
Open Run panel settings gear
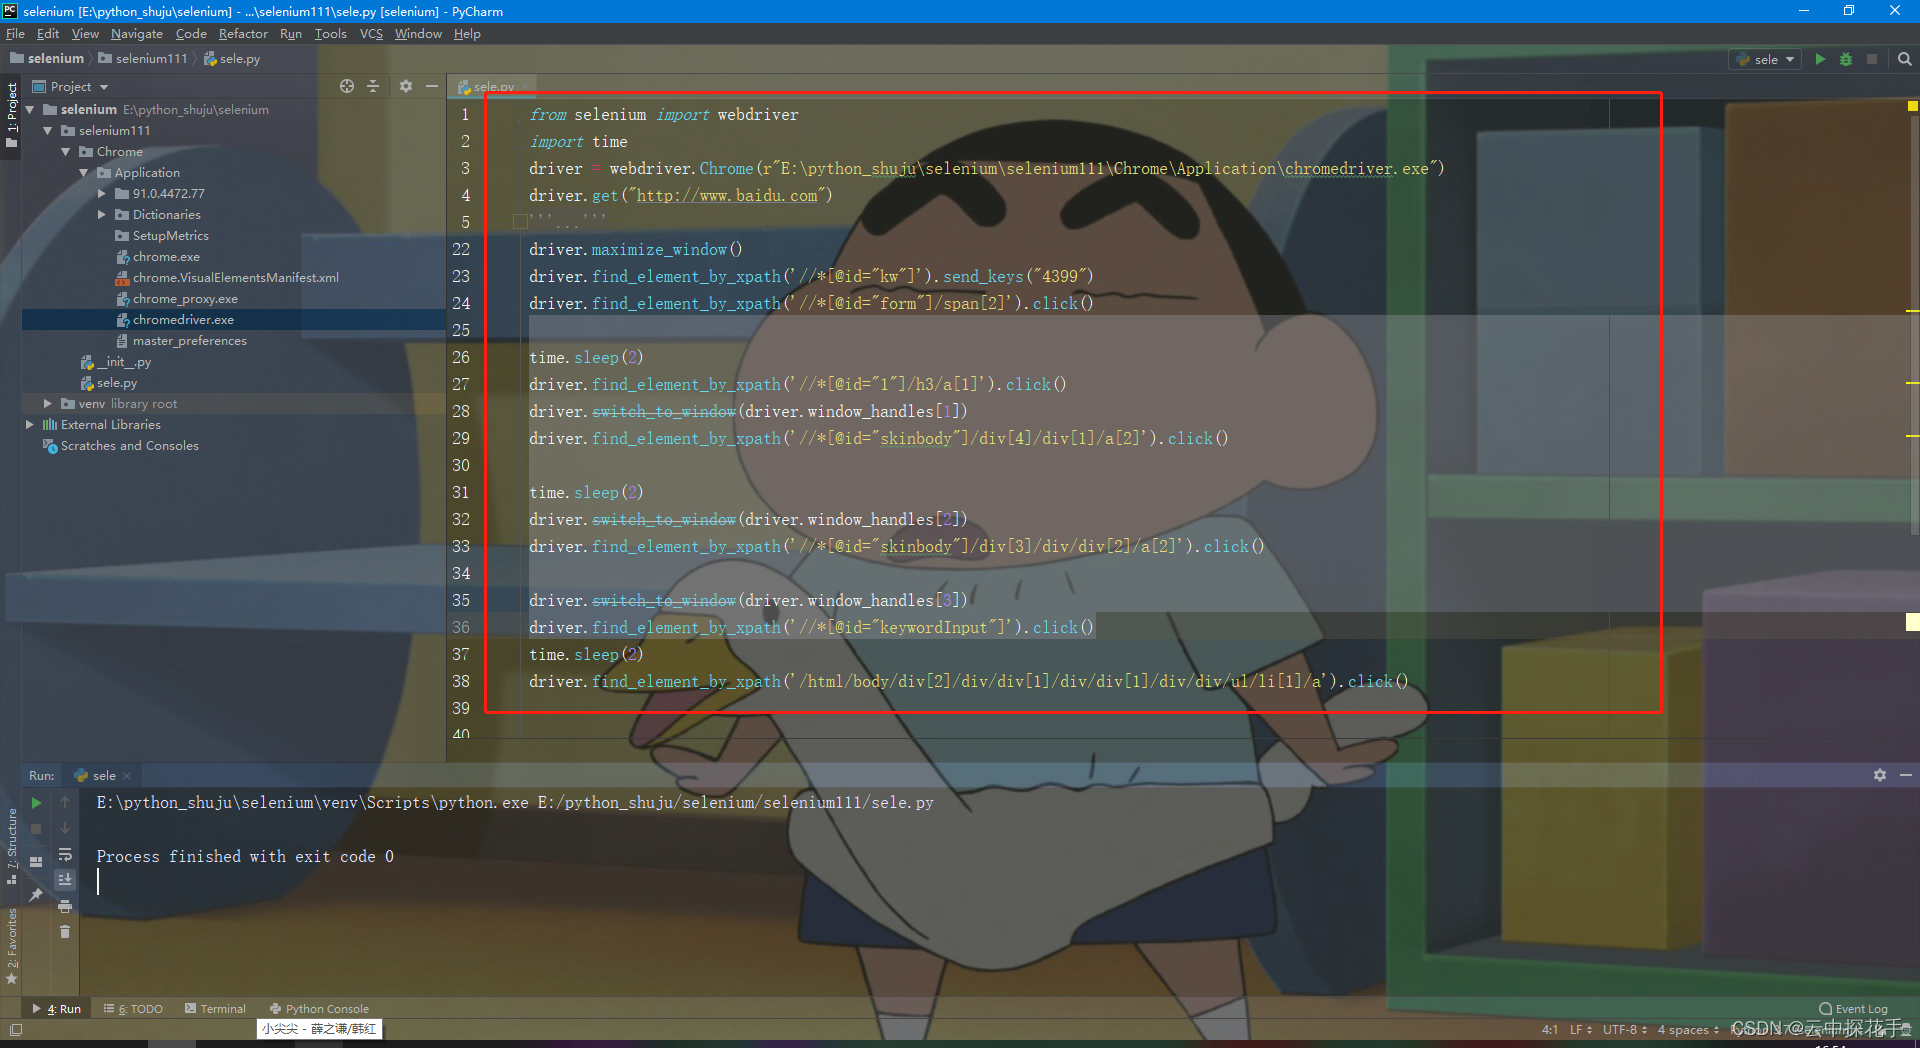pos(1880,775)
